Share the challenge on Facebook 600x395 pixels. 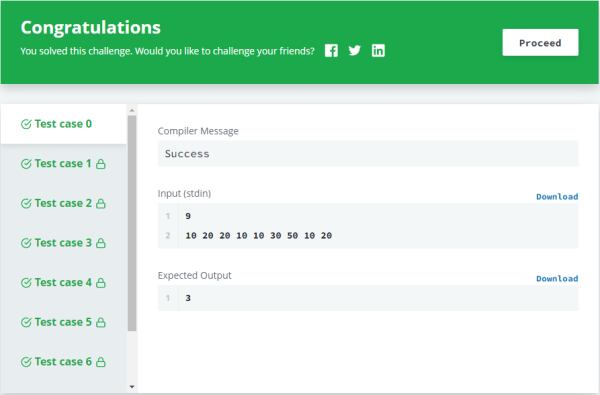tap(331, 51)
